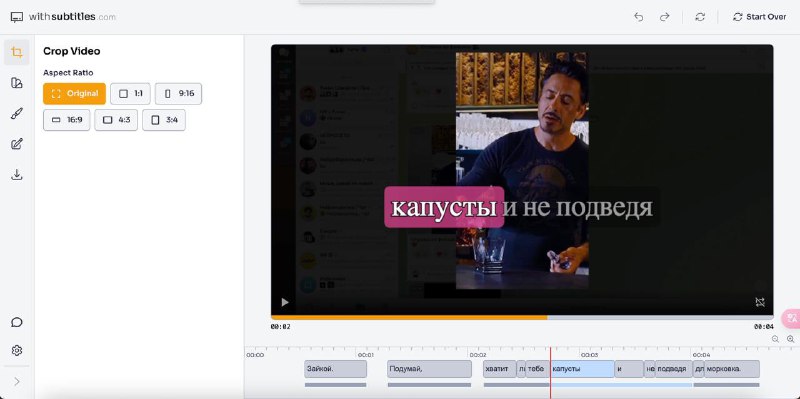Open the templates panel icon
Image resolution: width=800 pixels, height=399 pixels.
(x=17, y=83)
